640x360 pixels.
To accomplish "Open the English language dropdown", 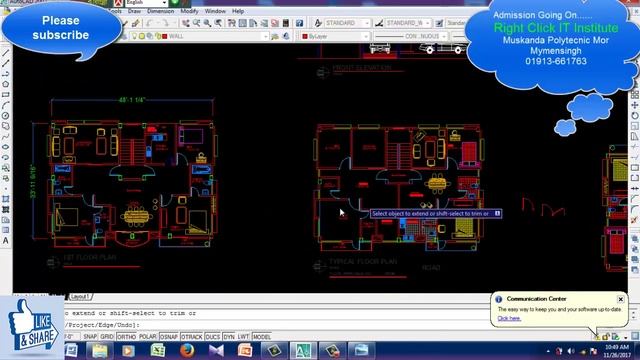I will point(164,2).
